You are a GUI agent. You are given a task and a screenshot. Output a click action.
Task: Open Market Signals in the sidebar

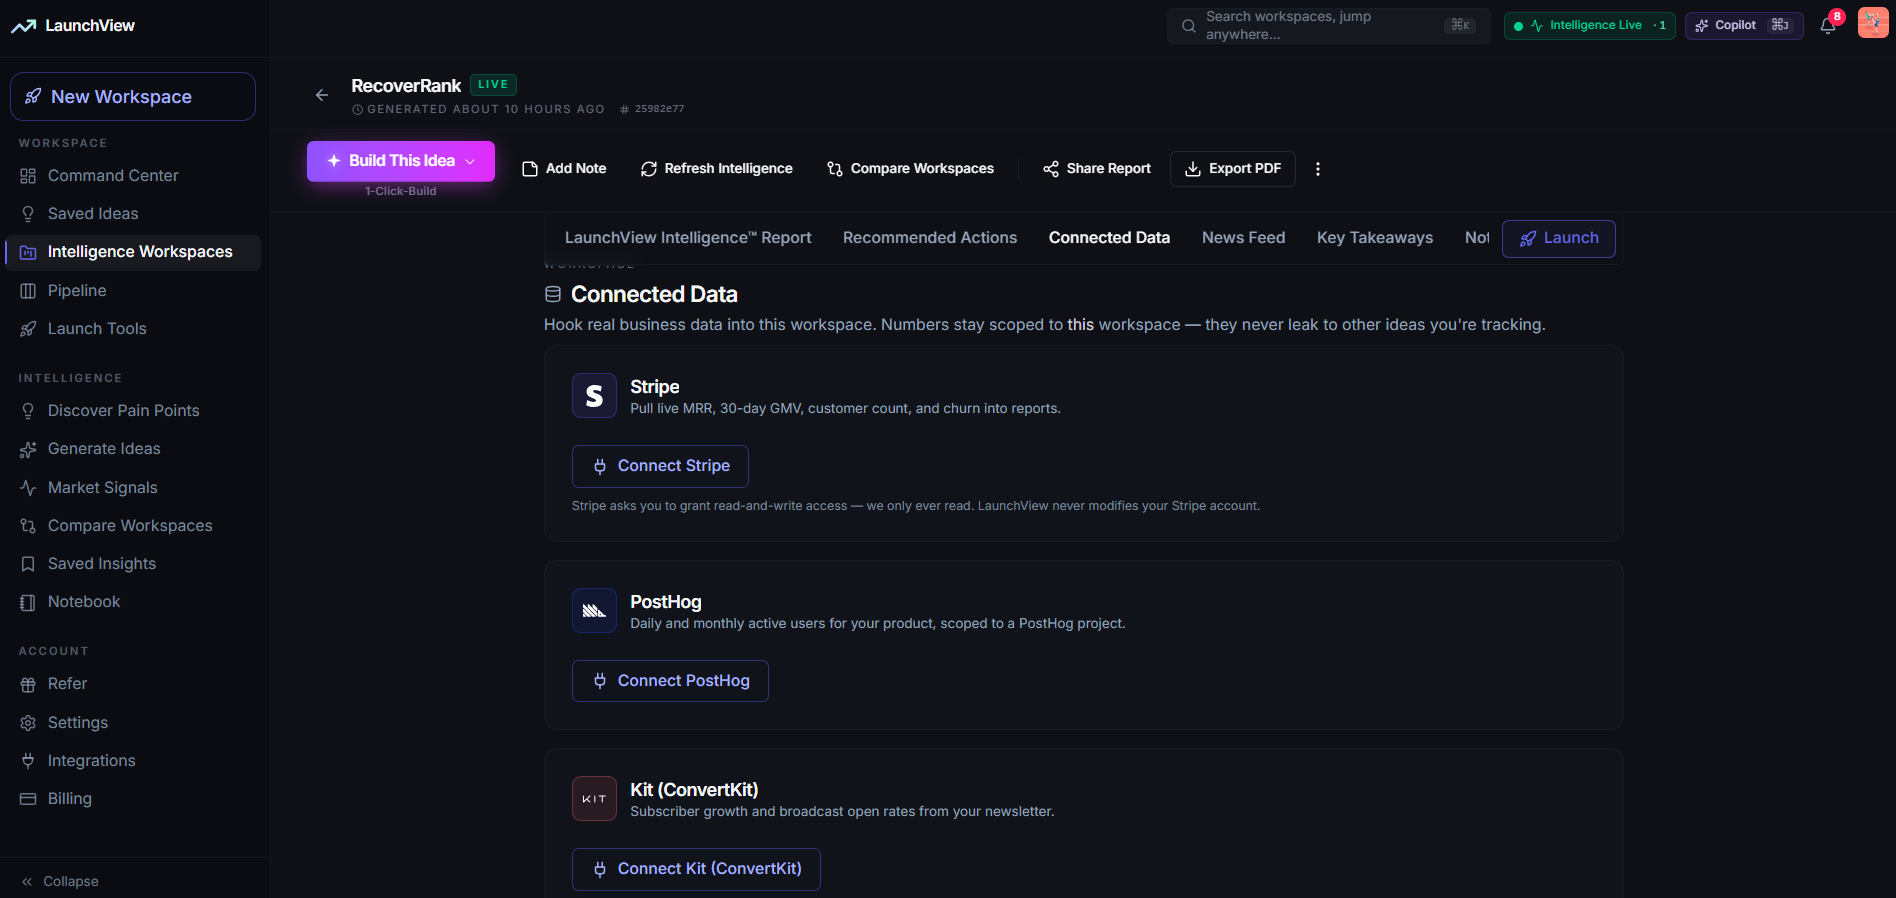[x=133, y=488]
